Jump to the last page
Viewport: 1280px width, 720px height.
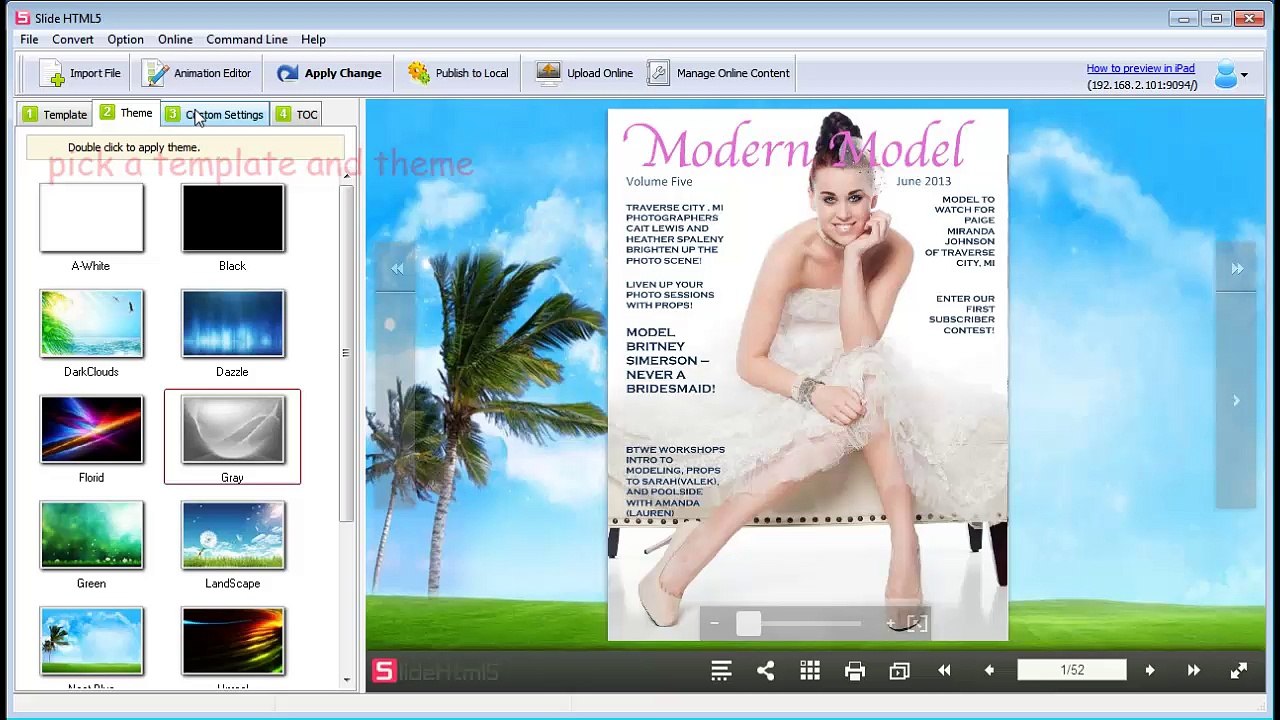tap(1194, 670)
